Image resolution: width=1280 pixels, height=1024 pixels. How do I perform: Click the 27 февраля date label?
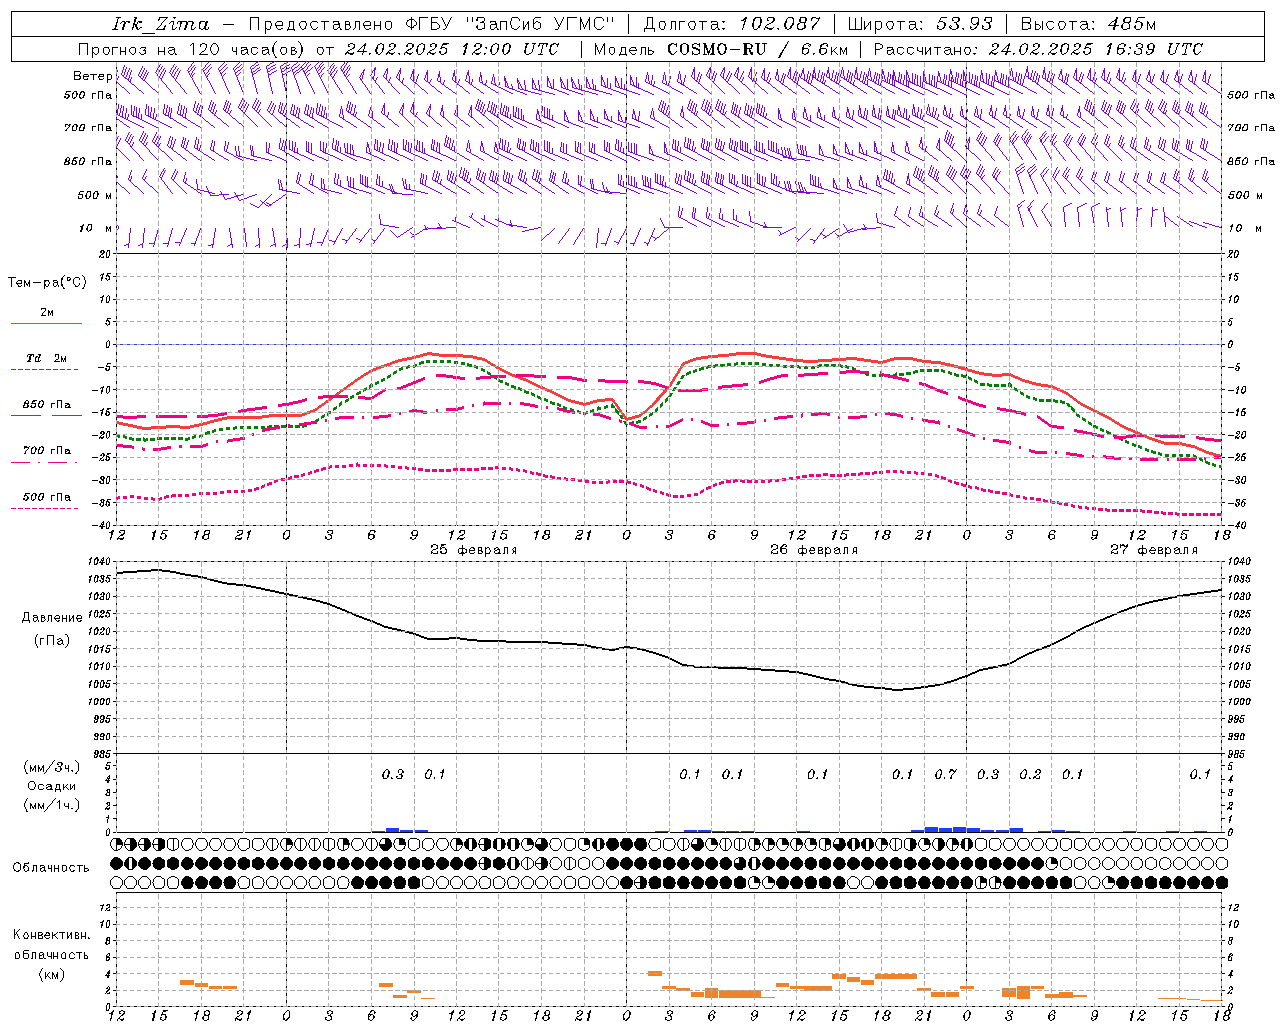click(x=1154, y=550)
